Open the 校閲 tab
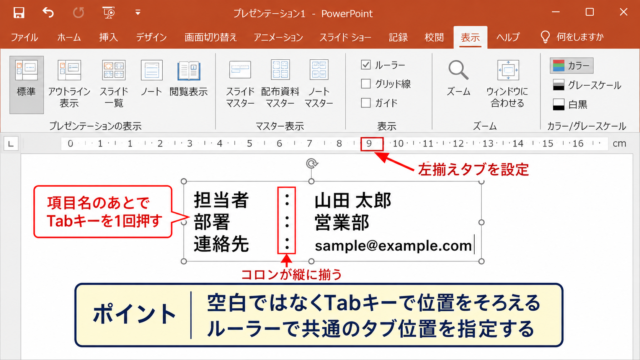640x360 pixels. 434,38
